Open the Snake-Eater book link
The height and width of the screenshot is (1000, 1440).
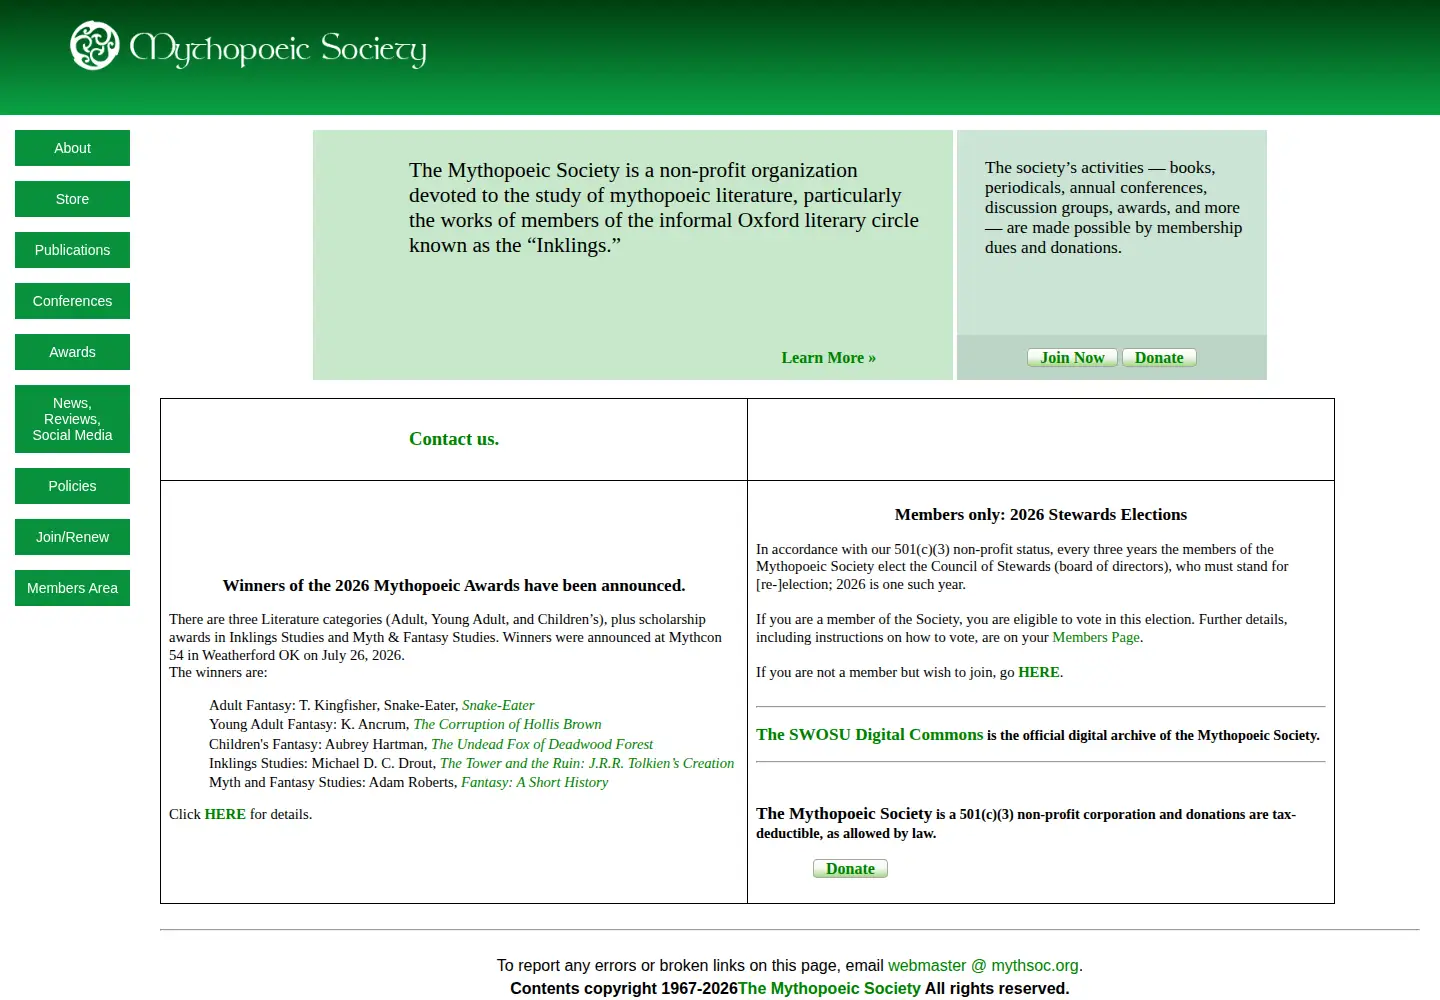(x=498, y=705)
